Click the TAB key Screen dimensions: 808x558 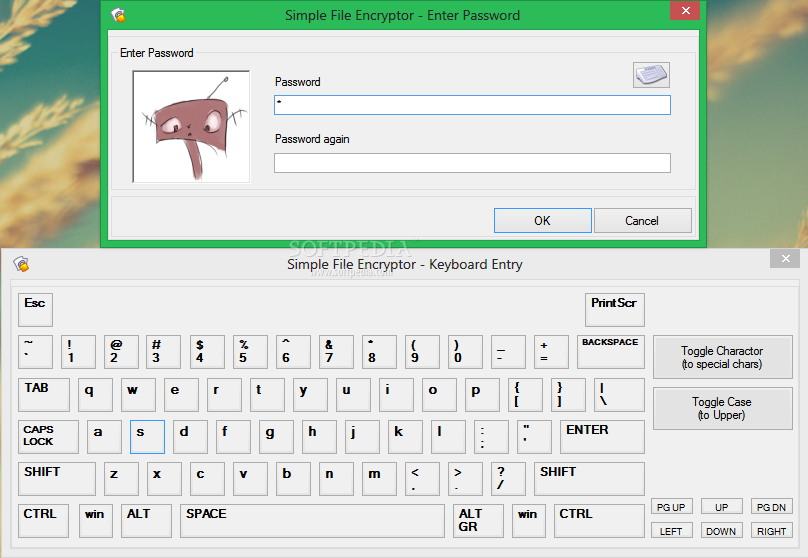(44, 395)
